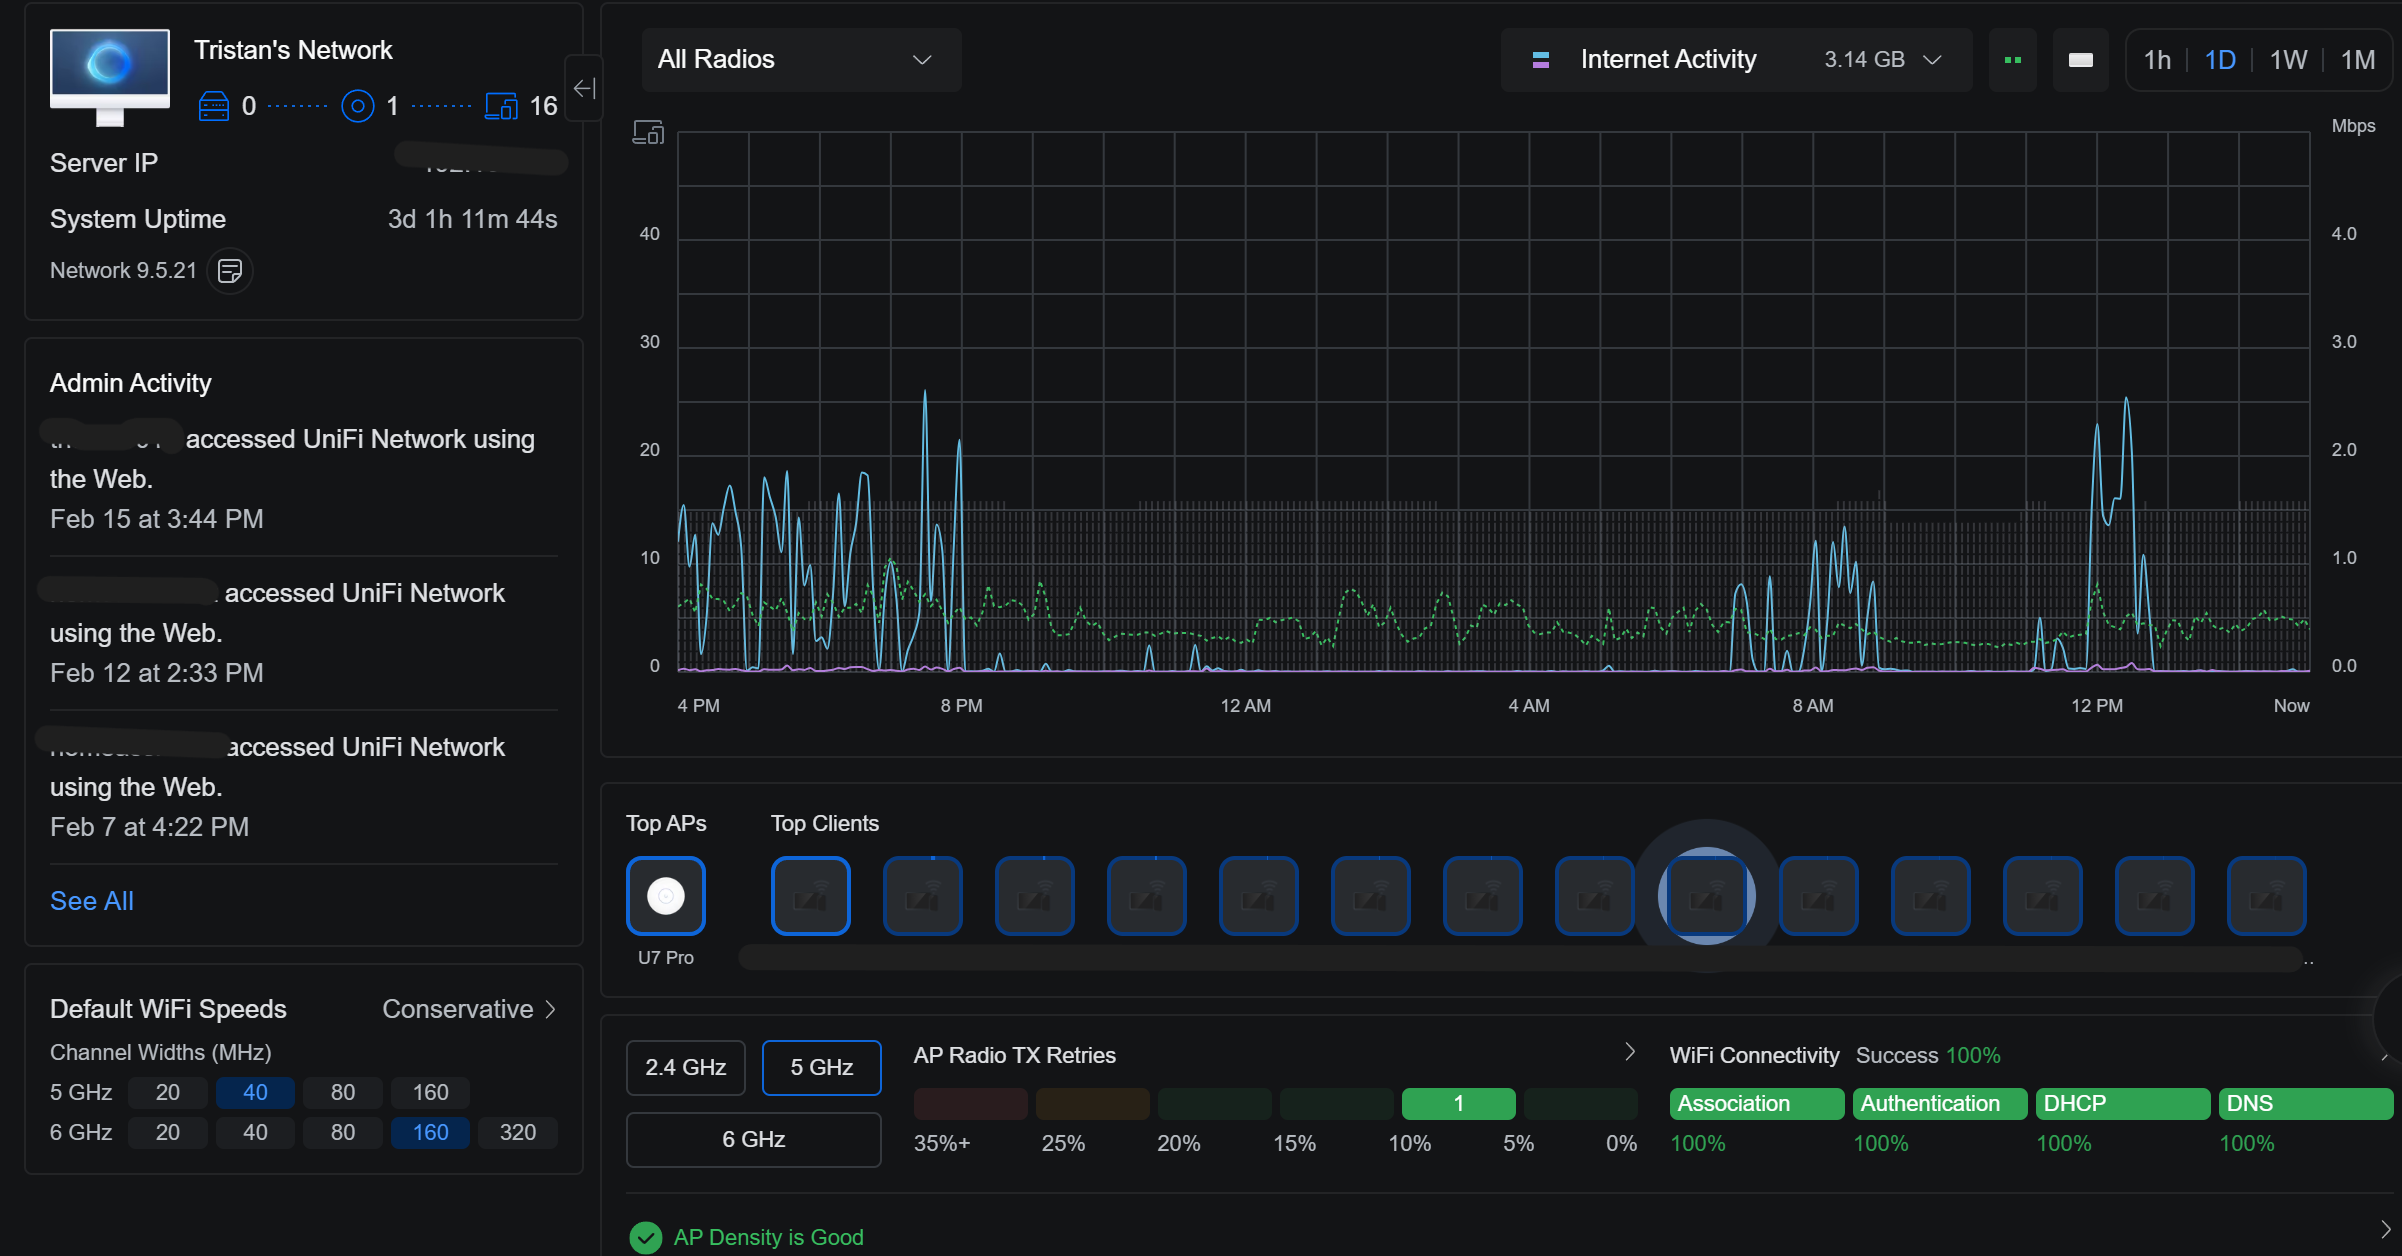This screenshot has height=1256, width=2402.
Task: Click the access point icon showing 1
Action: (x=358, y=105)
